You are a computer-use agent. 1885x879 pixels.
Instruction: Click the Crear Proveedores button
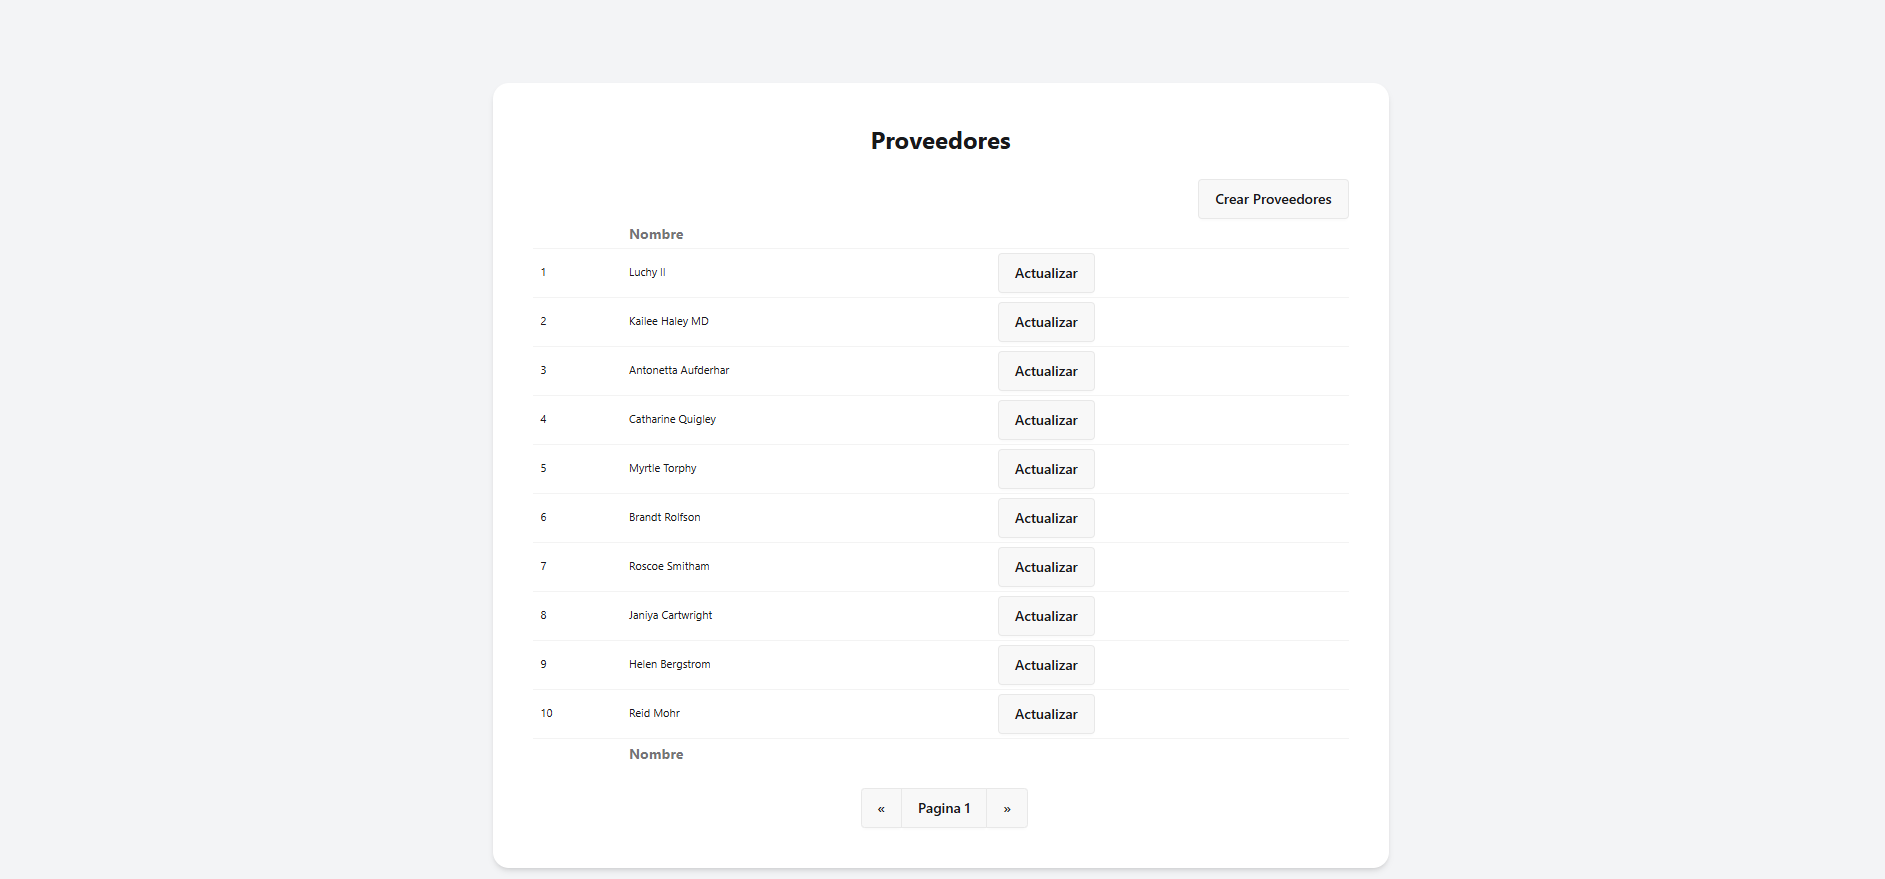coord(1272,199)
